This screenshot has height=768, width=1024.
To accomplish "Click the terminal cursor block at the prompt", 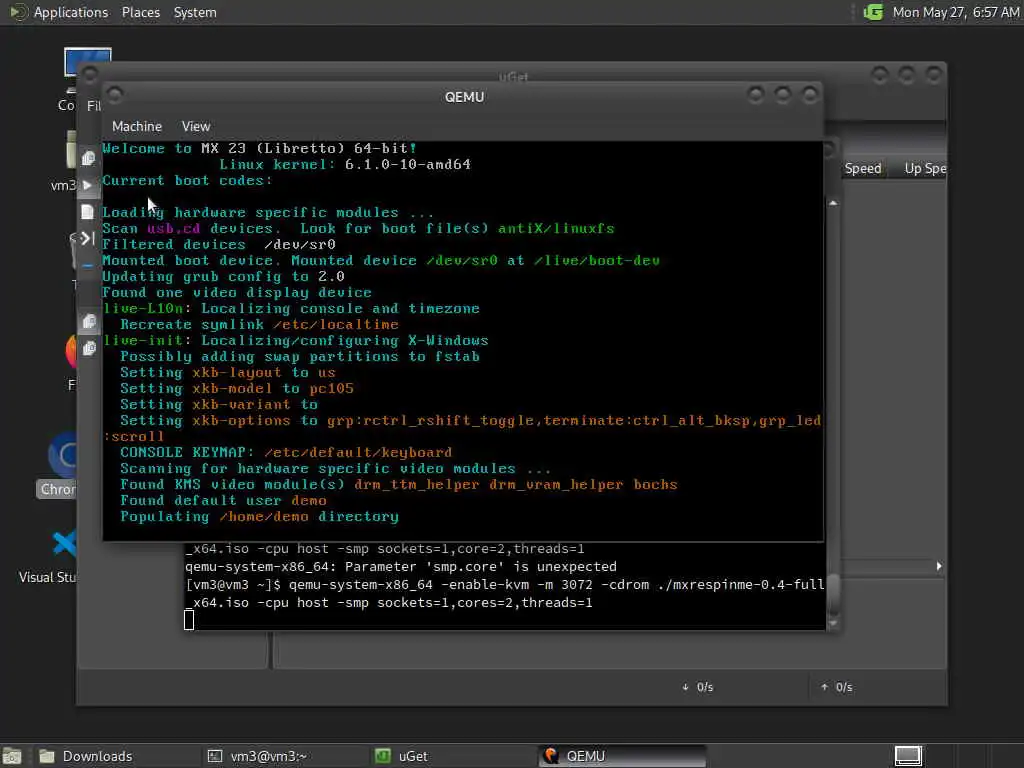I will [x=189, y=620].
